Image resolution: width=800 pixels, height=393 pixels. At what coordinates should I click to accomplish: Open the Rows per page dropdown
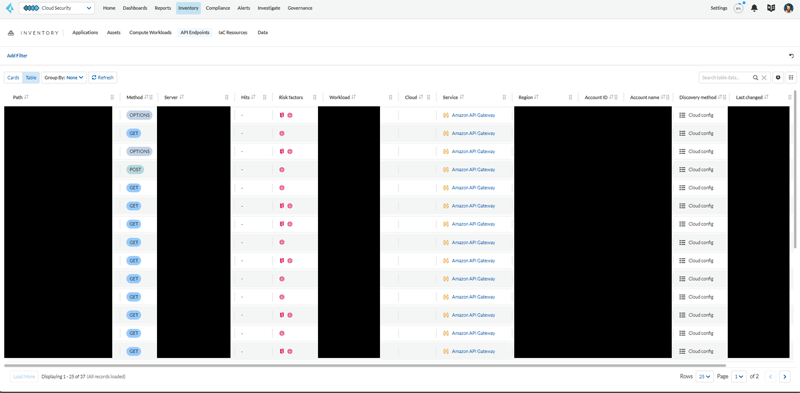point(705,377)
